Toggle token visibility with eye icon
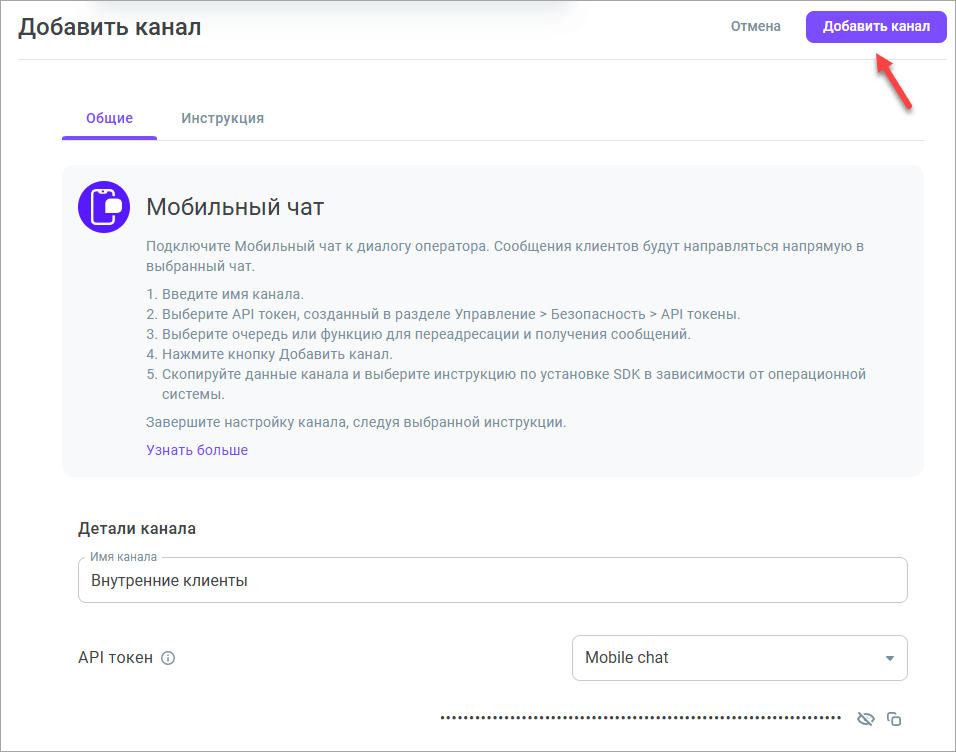The image size is (956, 752). point(866,719)
